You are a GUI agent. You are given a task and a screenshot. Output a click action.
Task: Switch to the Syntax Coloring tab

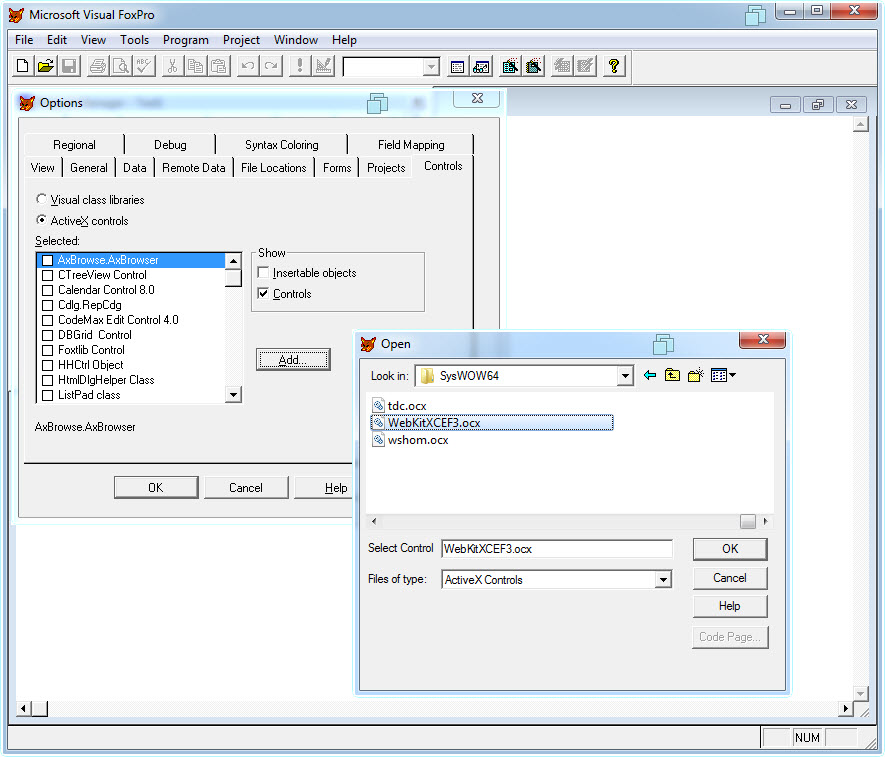[281, 145]
